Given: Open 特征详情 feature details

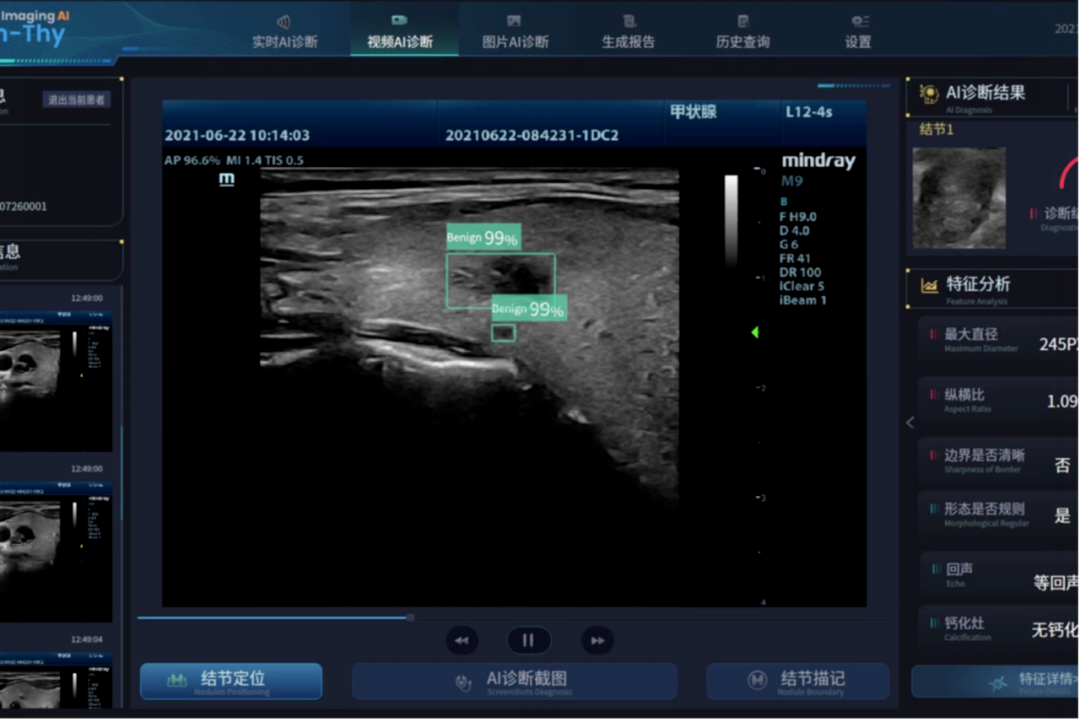Looking at the screenshot, I should coord(995,681).
